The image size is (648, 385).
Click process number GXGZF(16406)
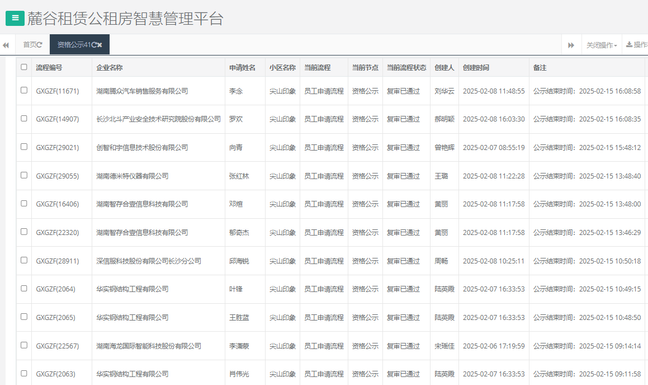57,204
